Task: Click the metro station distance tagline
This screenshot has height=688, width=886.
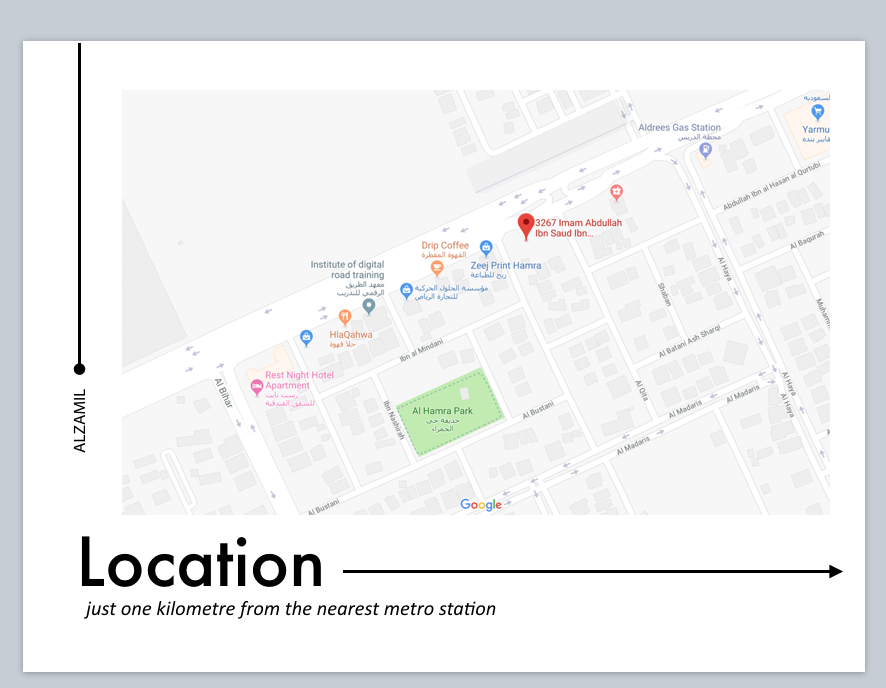Action: tap(291, 608)
